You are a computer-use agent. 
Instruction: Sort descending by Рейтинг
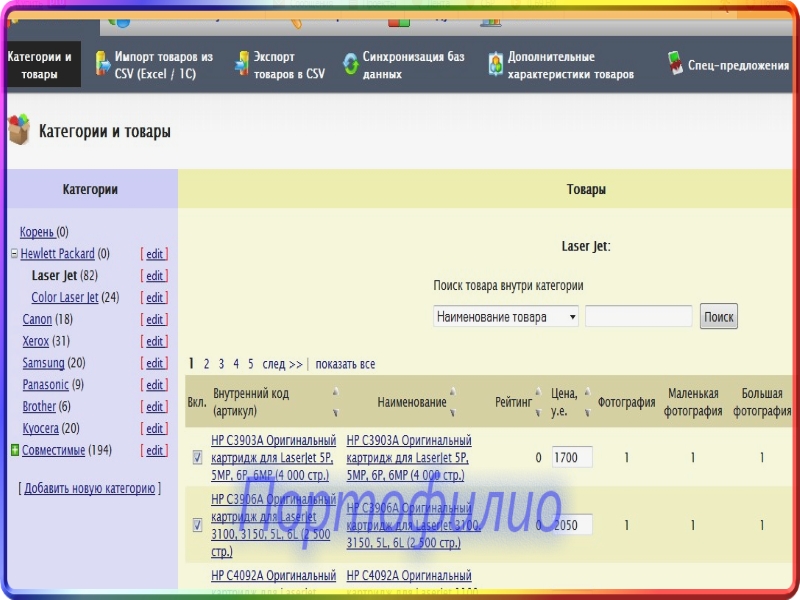(538, 412)
